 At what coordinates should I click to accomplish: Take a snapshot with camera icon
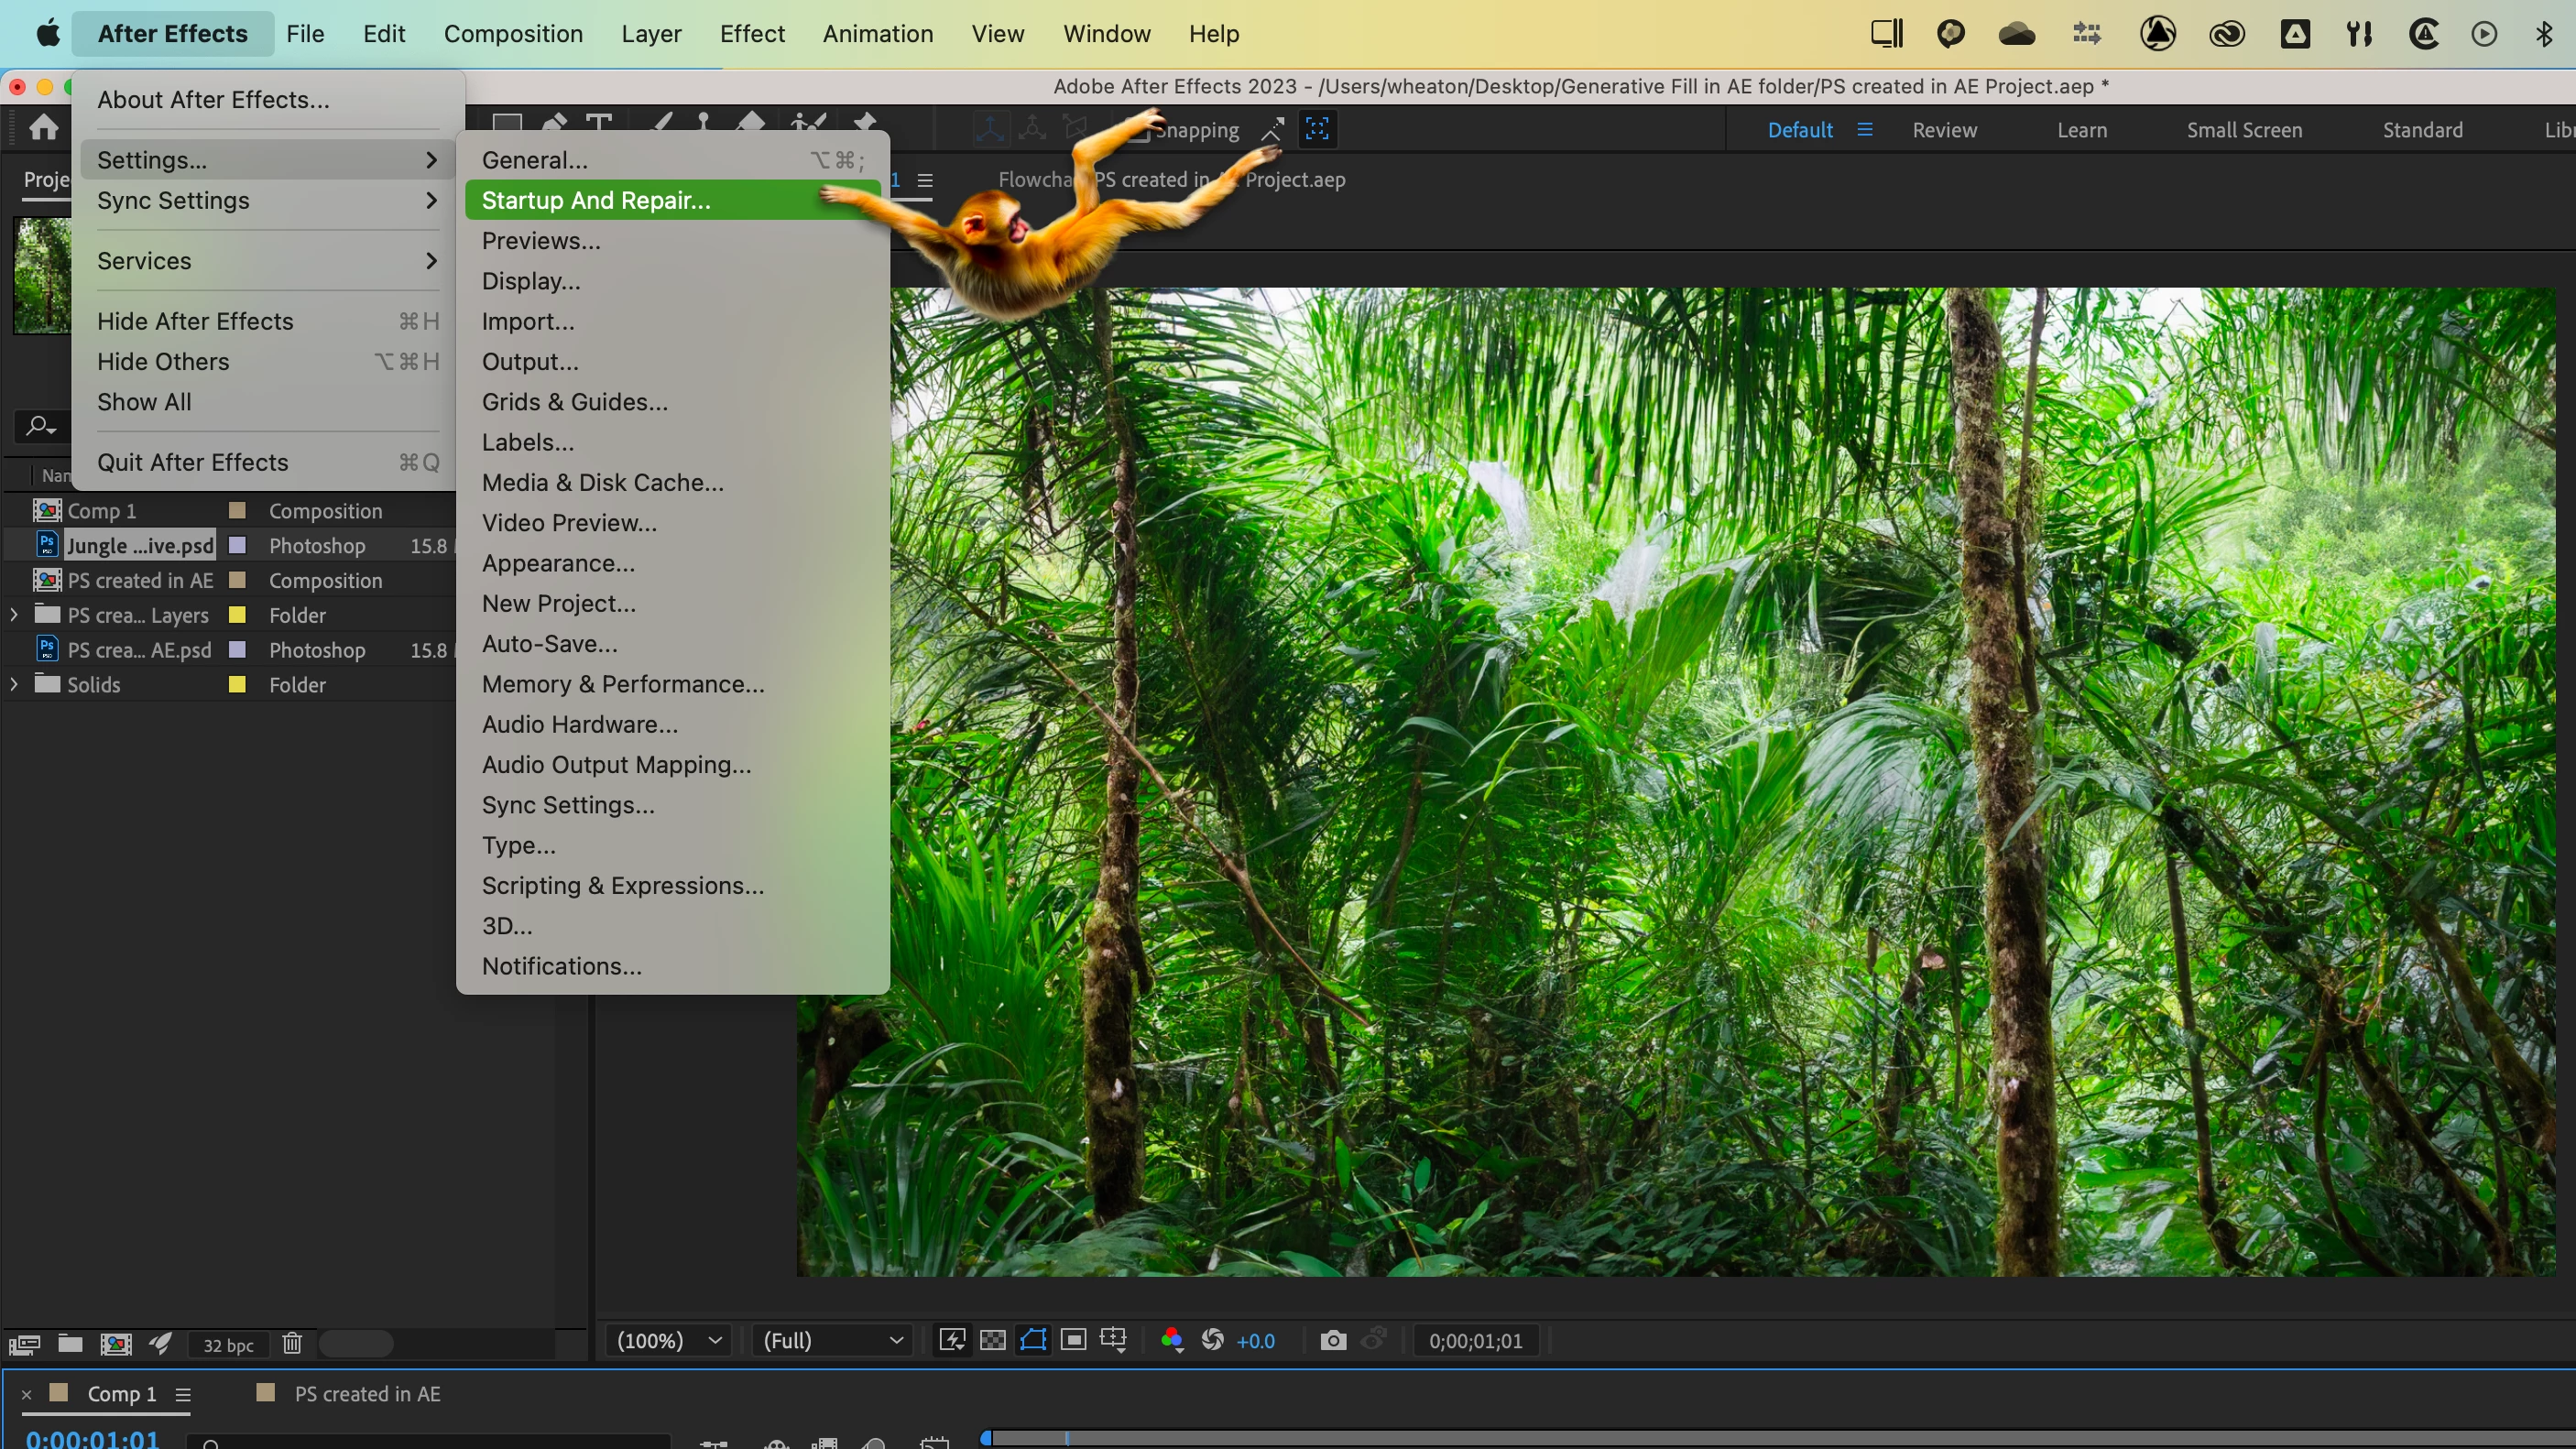pos(1332,1340)
